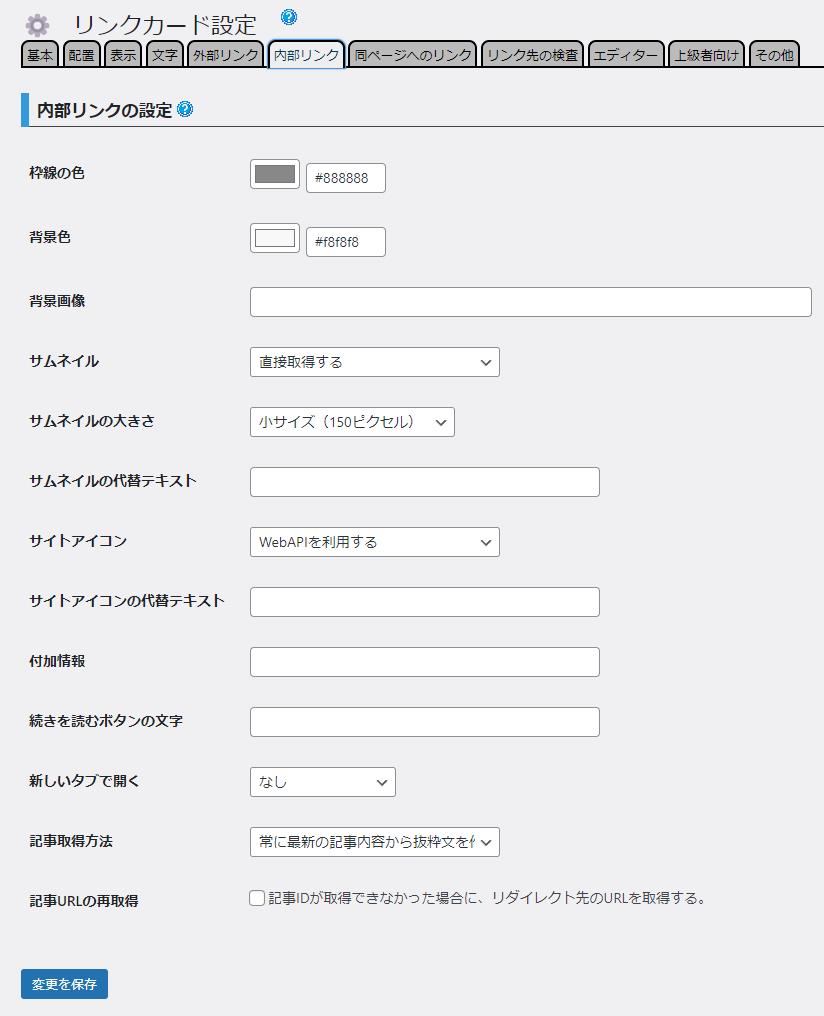Click the 続きを読むボタンの文字 text field
Image resolution: width=824 pixels, height=1016 pixels.
424,722
